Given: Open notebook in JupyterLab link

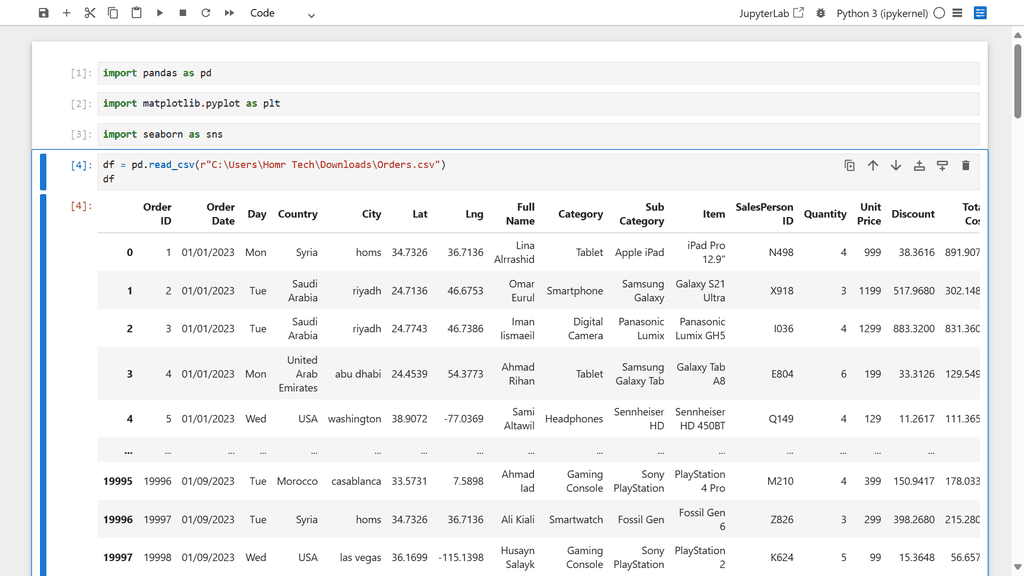Looking at the screenshot, I should [x=771, y=13].
